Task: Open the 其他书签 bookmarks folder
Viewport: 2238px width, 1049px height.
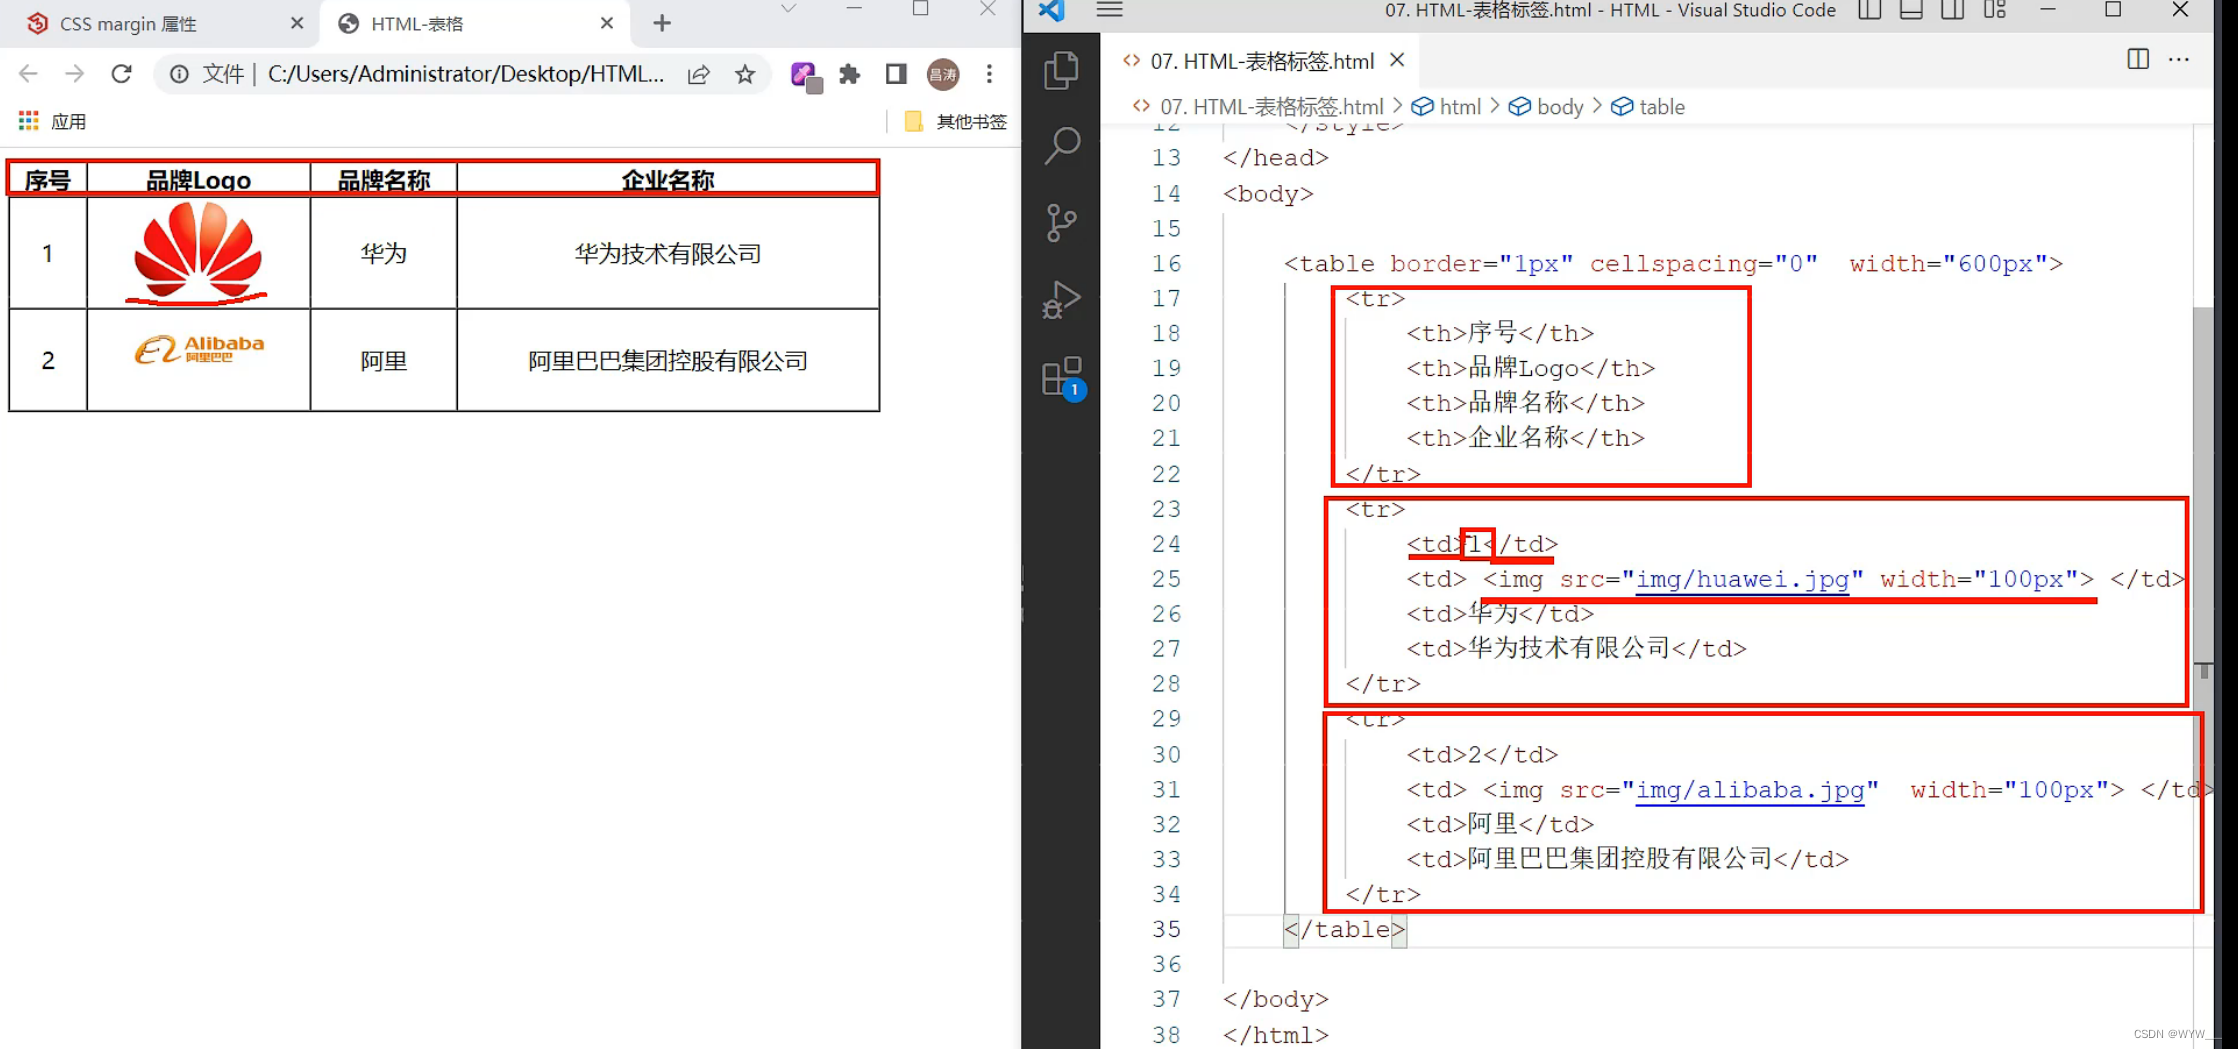Action: coord(955,121)
